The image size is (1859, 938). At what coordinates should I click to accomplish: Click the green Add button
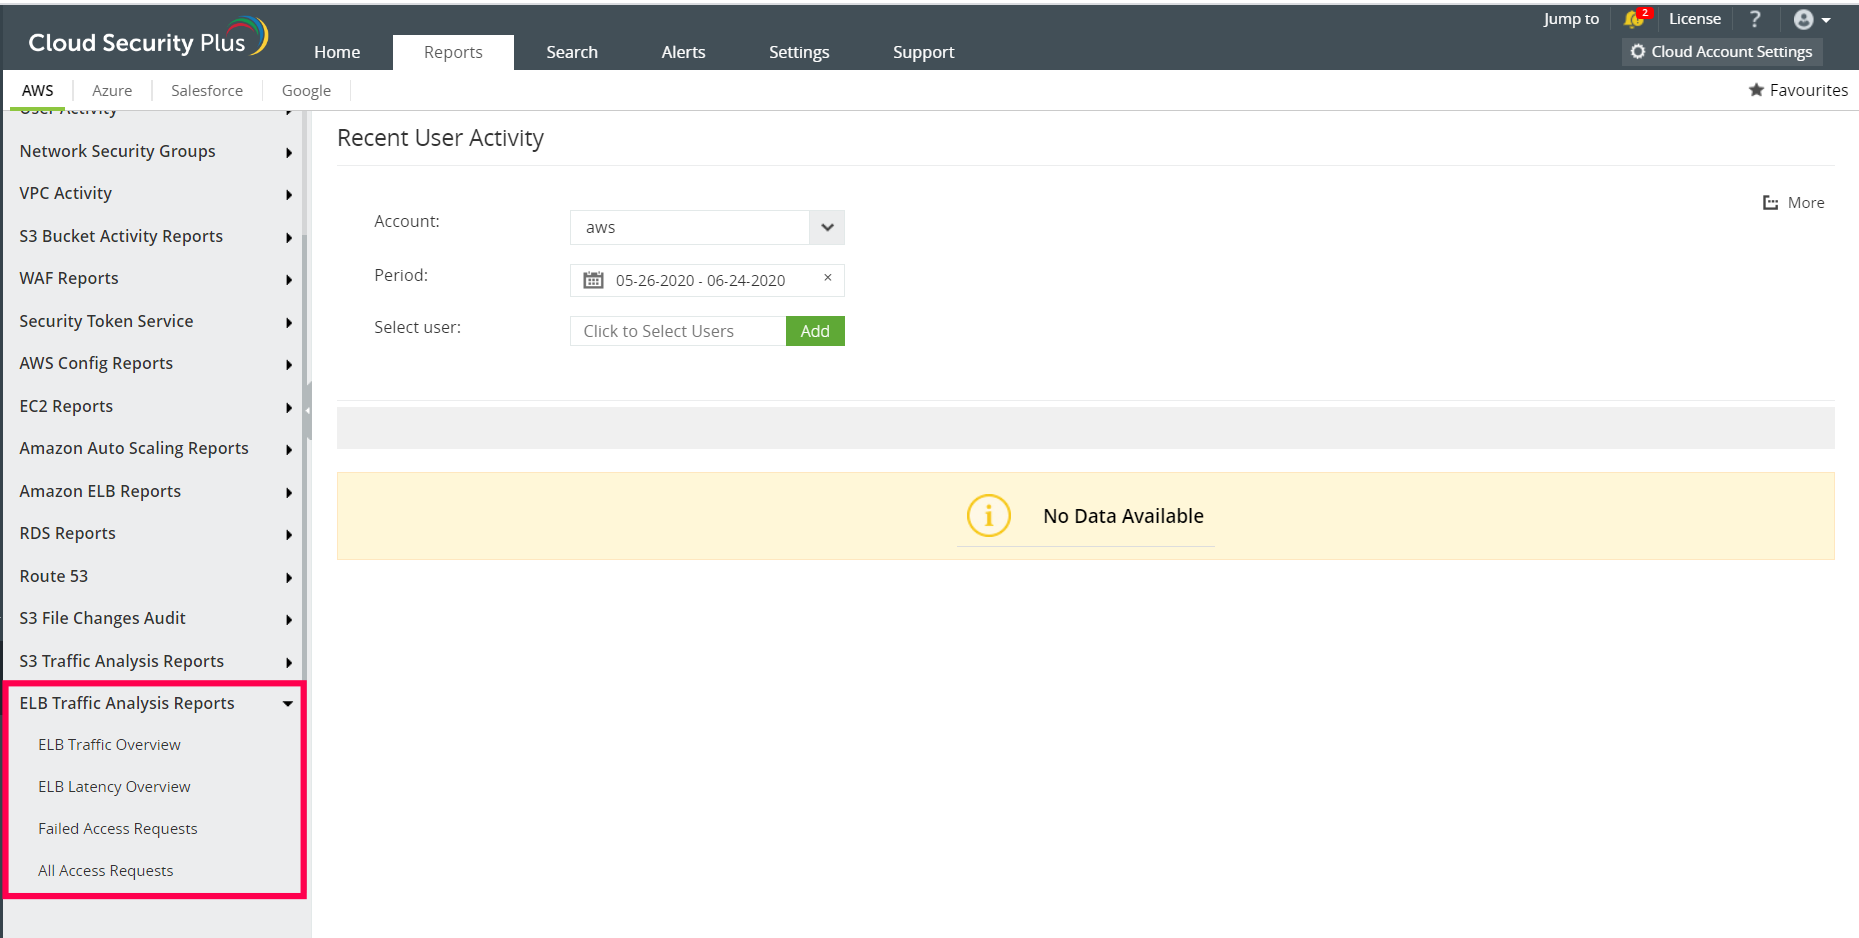(x=814, y=330)
